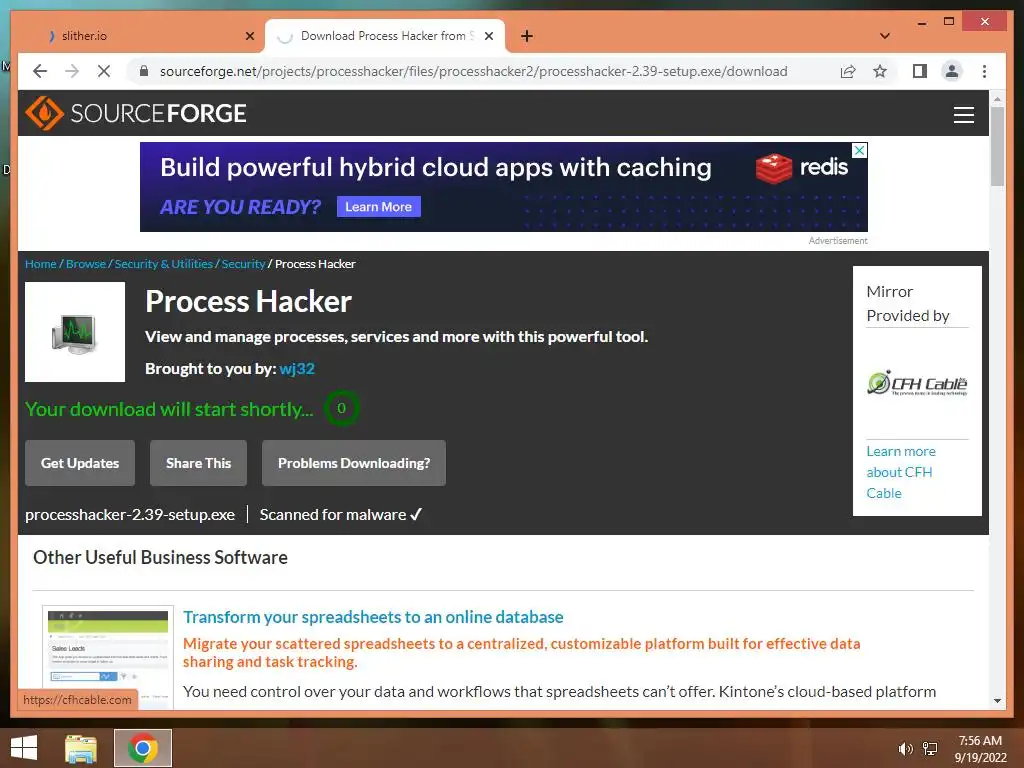Click the Process Hacker project icon
This screenshot has height=768, width=1024.
point(75,332)
